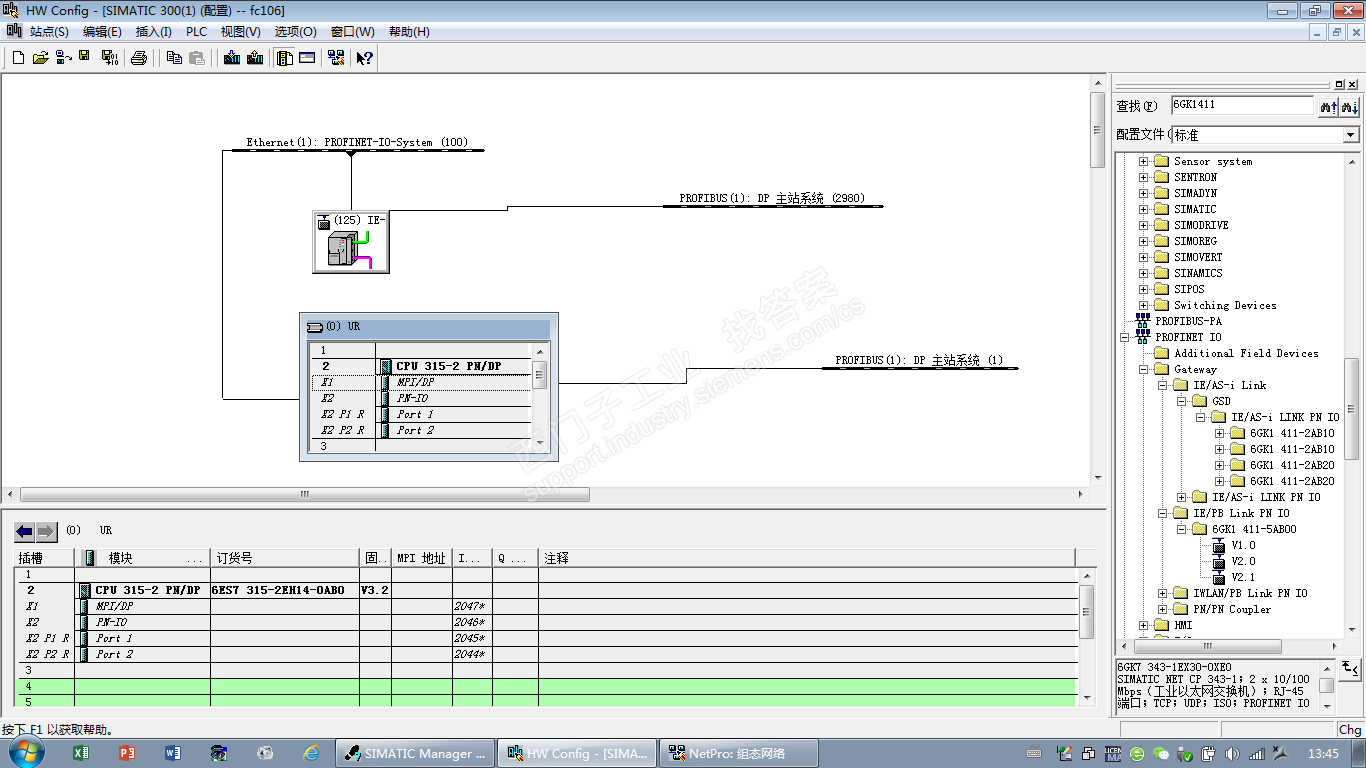This screenshot has width=1366, height=768.
Task: Open Excel from the taskbar
Action: coord(81,753)
